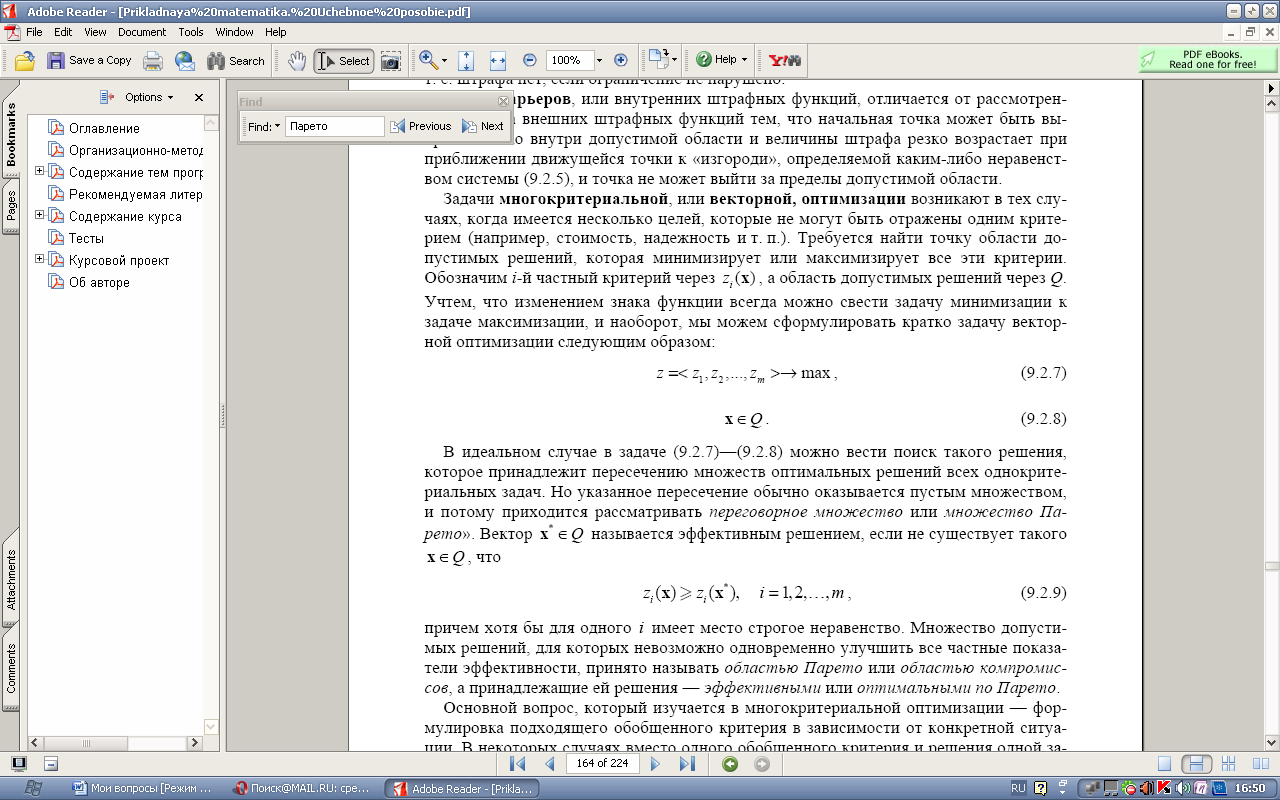Open bookmark Об авторе
Screen dimensions: 1280x800
click(x=99, y=282)
